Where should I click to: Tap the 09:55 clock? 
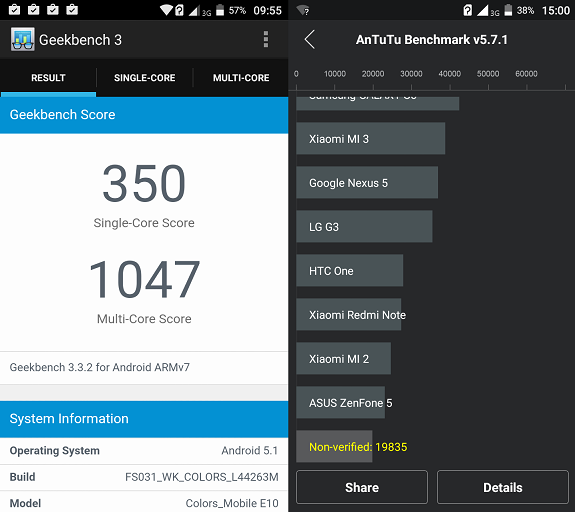point(267,10)
